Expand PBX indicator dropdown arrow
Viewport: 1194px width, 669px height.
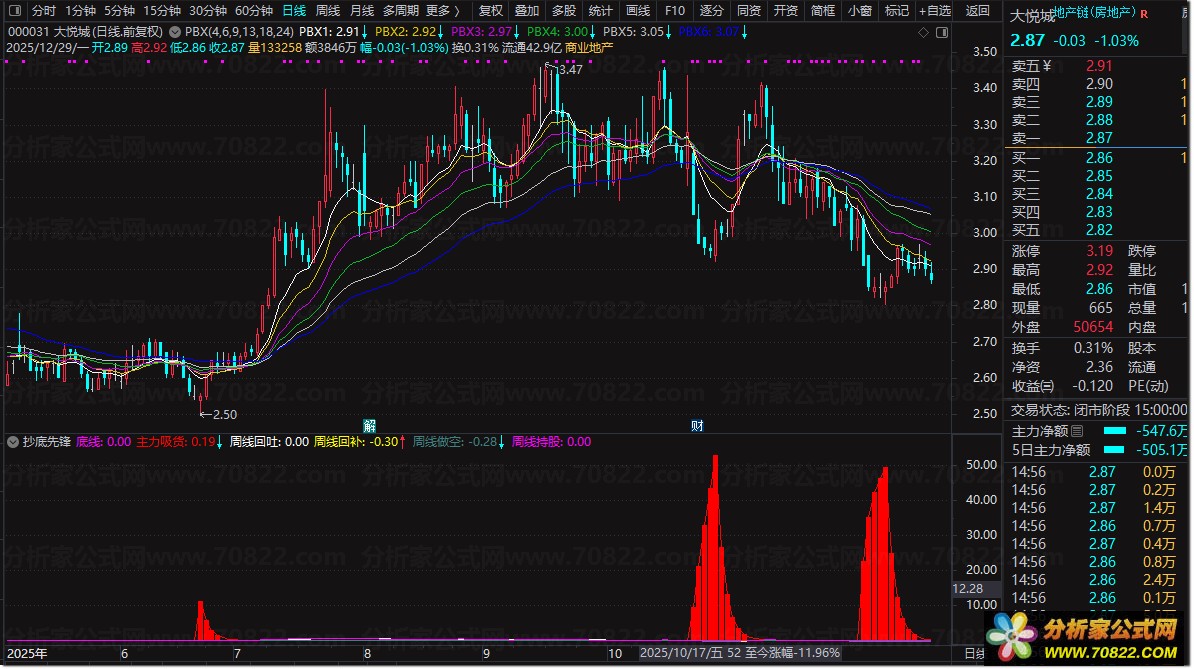pyautogui.click(x=175, y=32)
